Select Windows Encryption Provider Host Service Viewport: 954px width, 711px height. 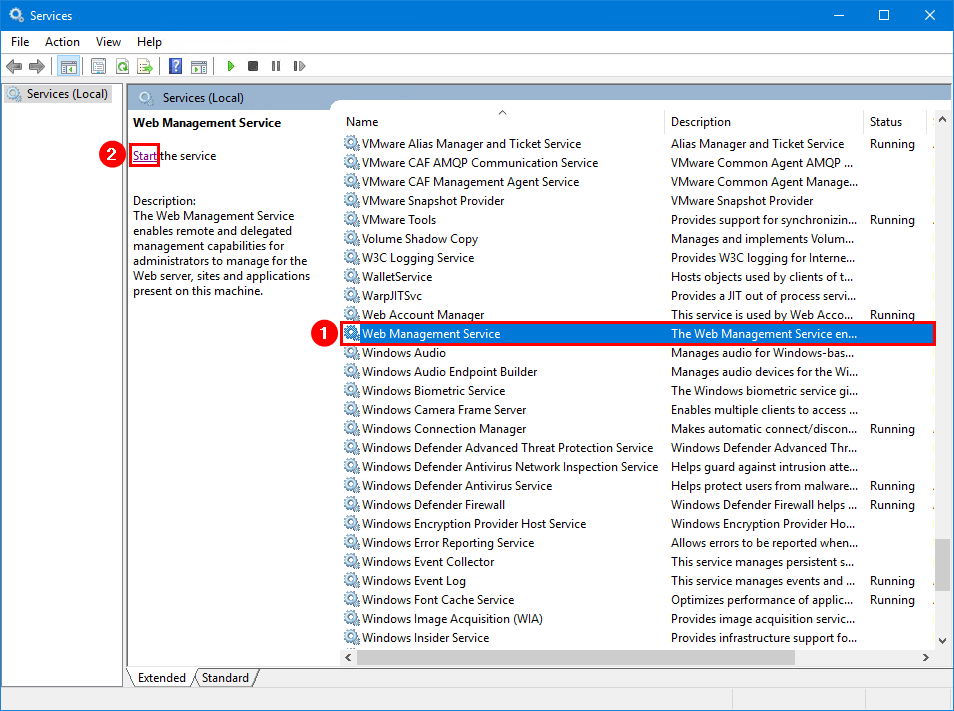pos(474,523)
